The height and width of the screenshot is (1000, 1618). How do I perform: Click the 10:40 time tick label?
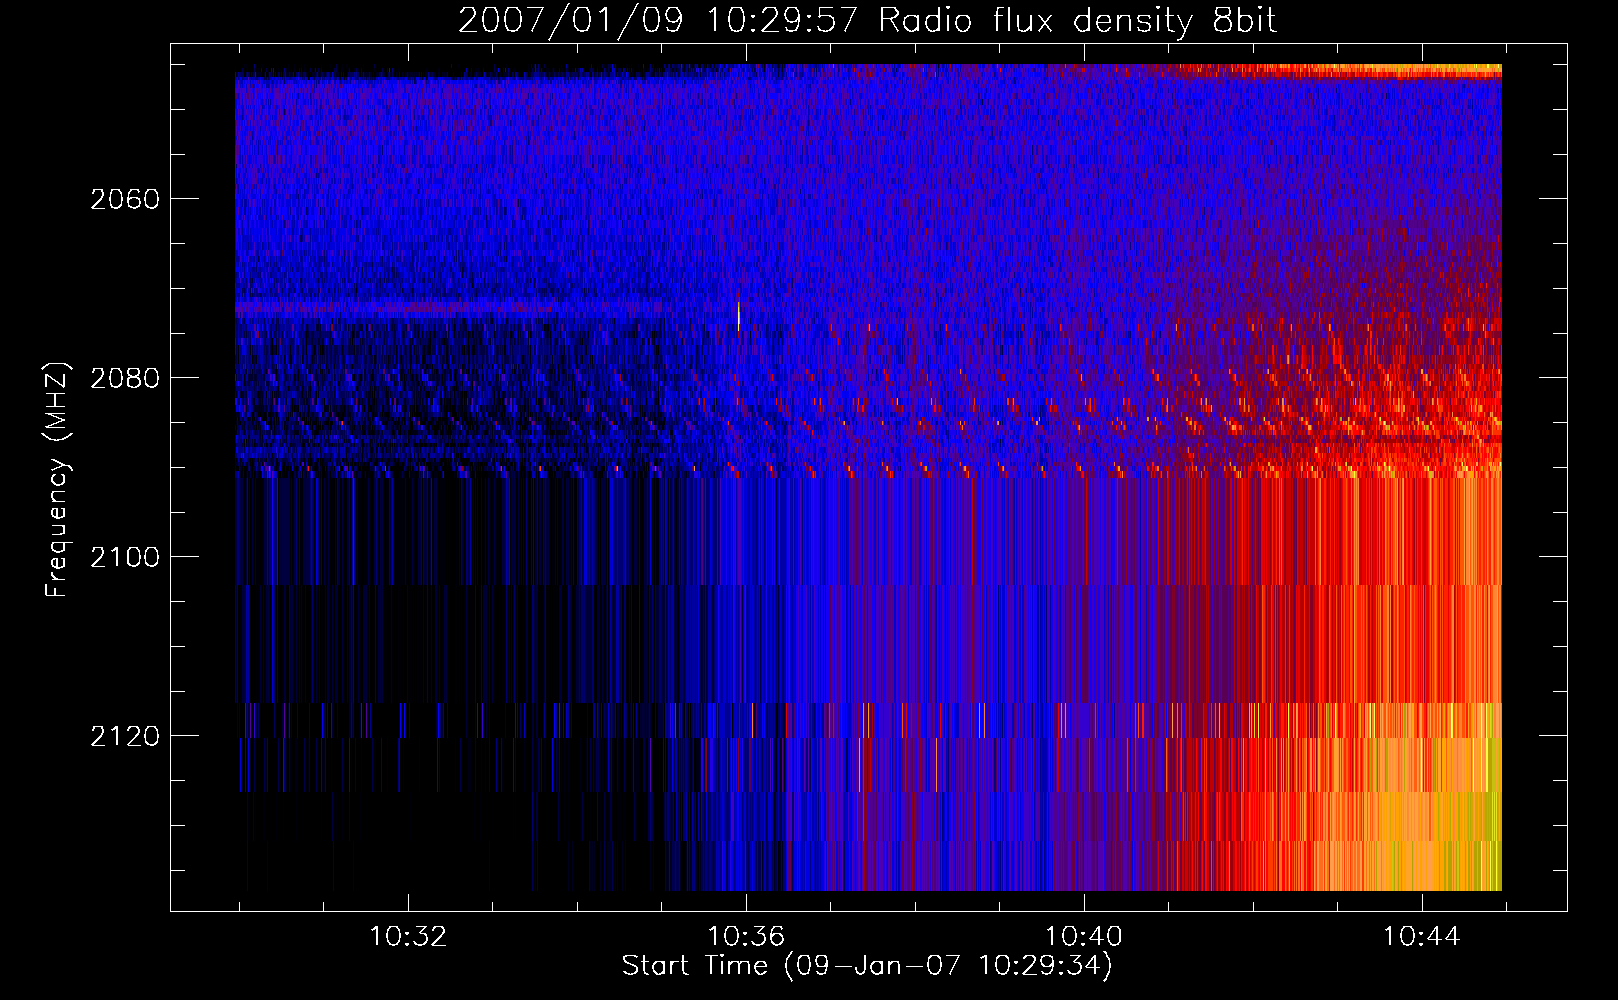point(1084,937)
